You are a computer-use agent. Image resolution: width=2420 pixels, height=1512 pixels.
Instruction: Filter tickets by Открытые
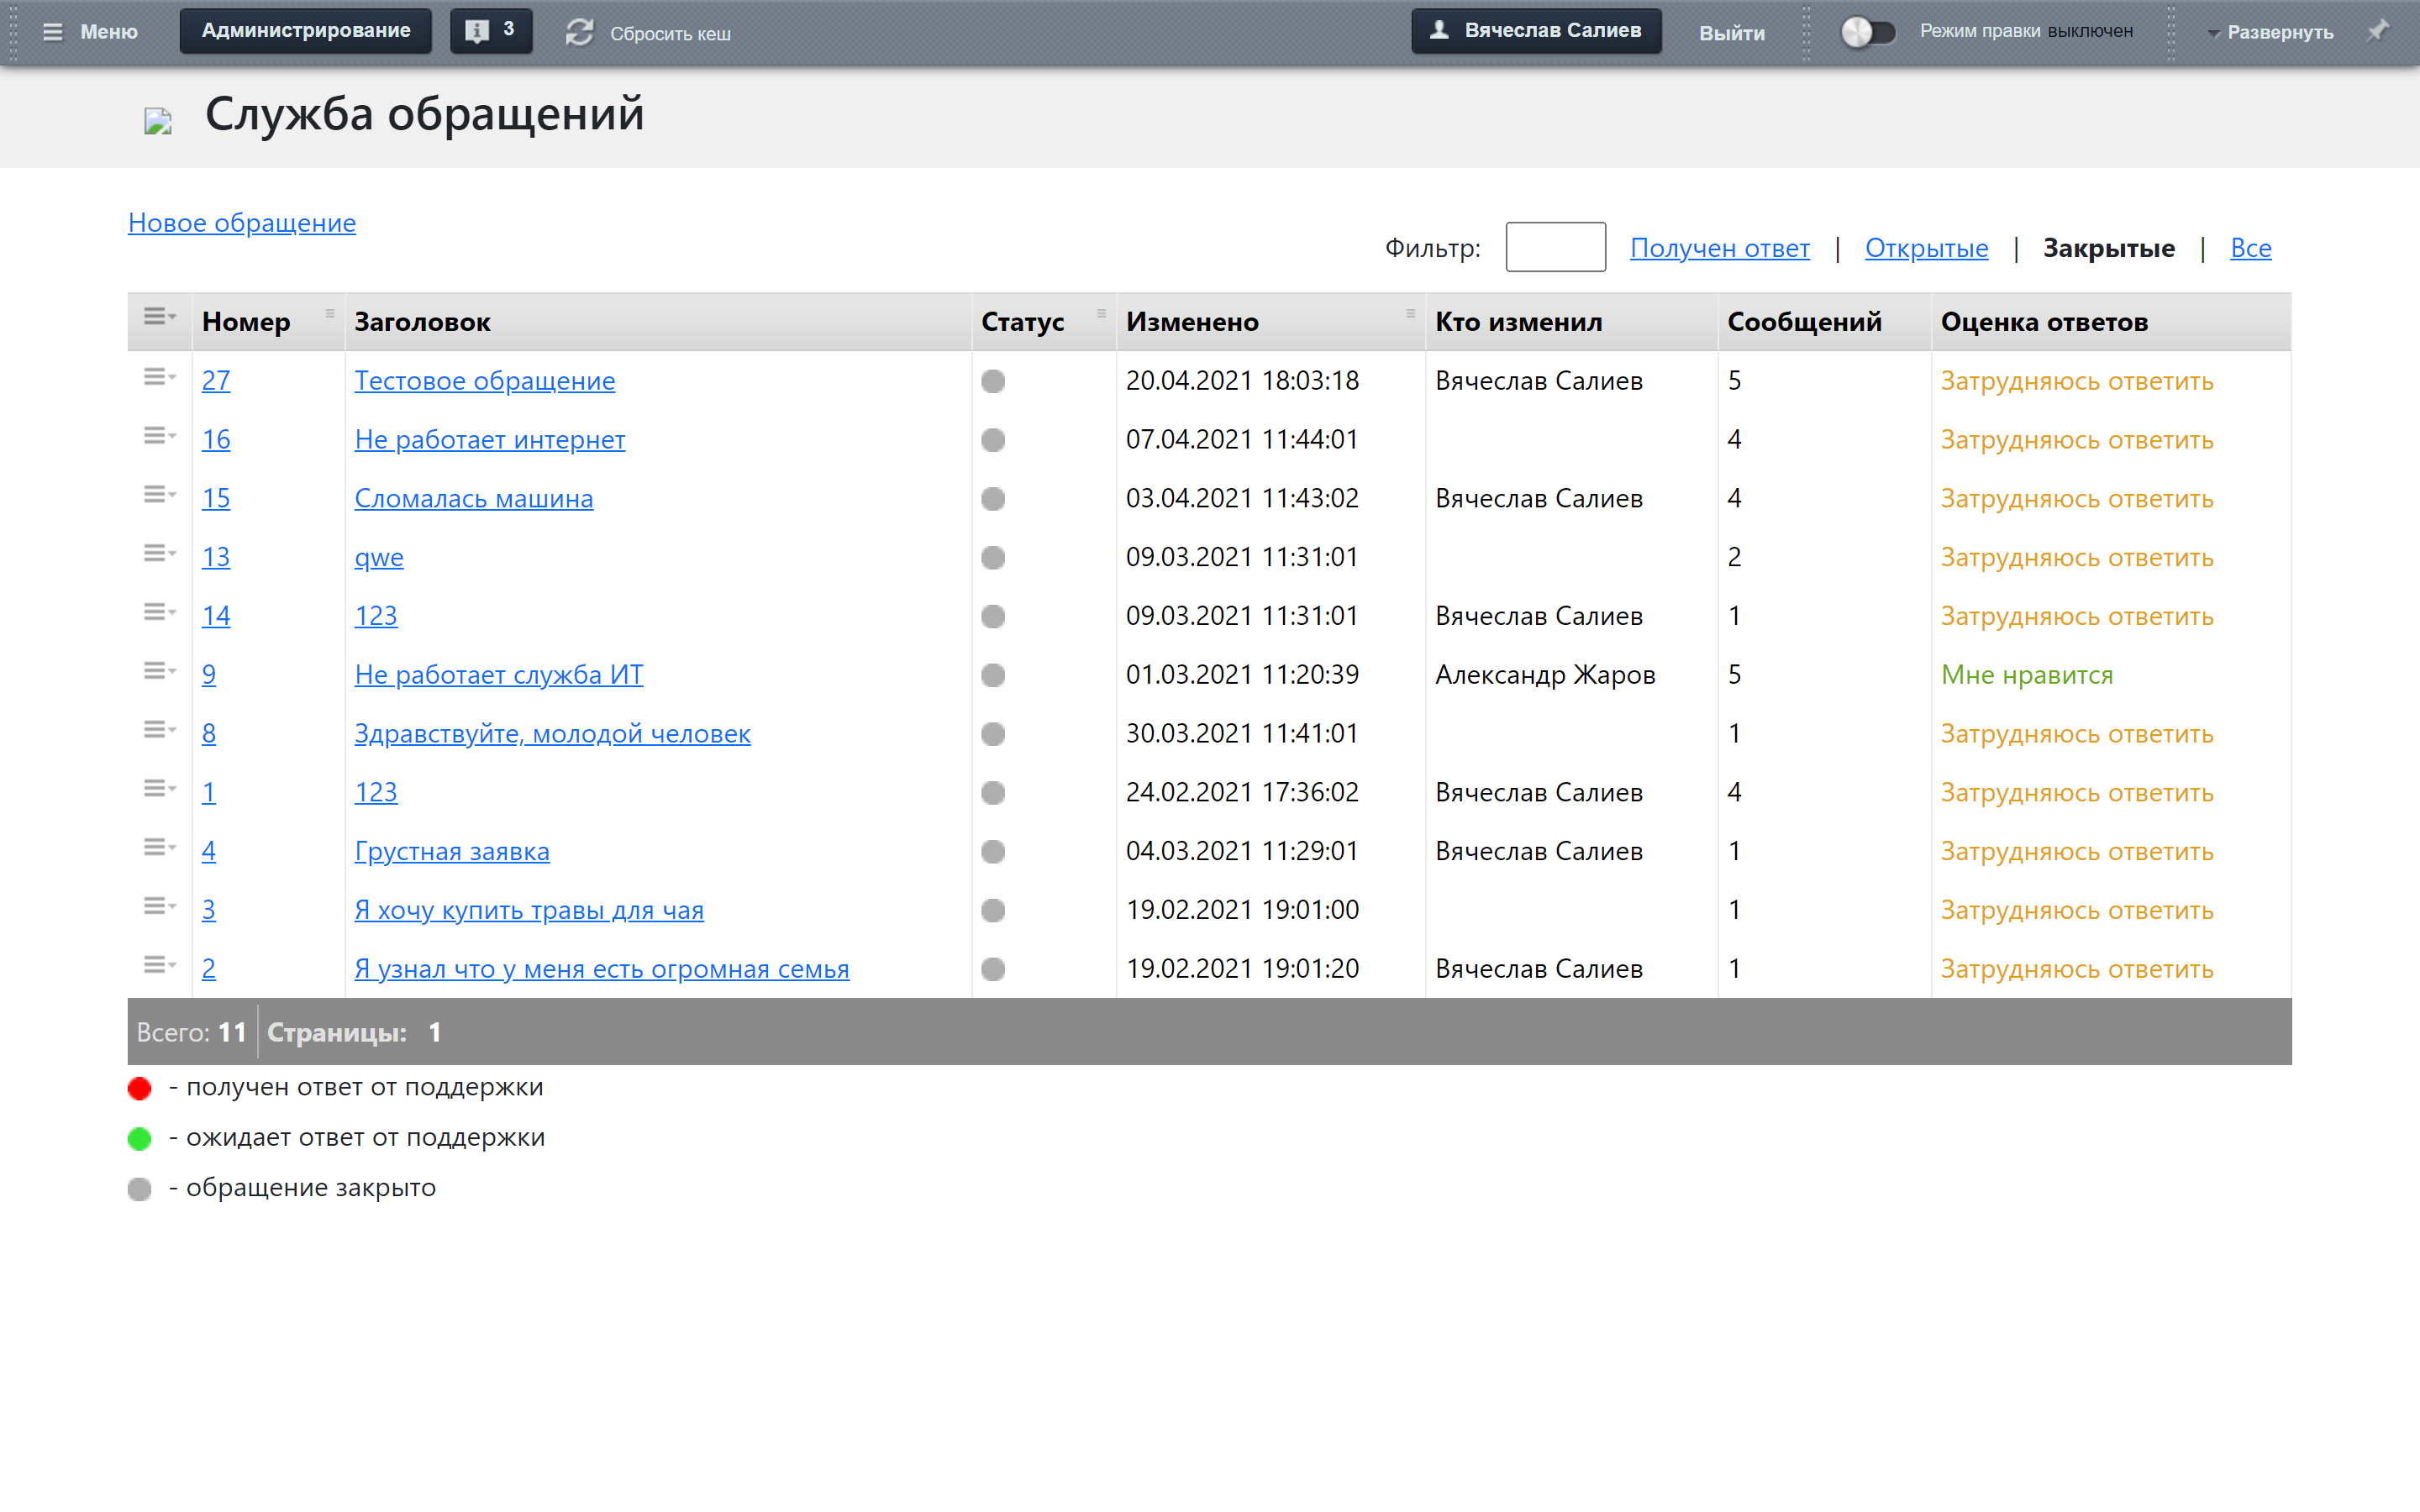[x=1926, y=248]
